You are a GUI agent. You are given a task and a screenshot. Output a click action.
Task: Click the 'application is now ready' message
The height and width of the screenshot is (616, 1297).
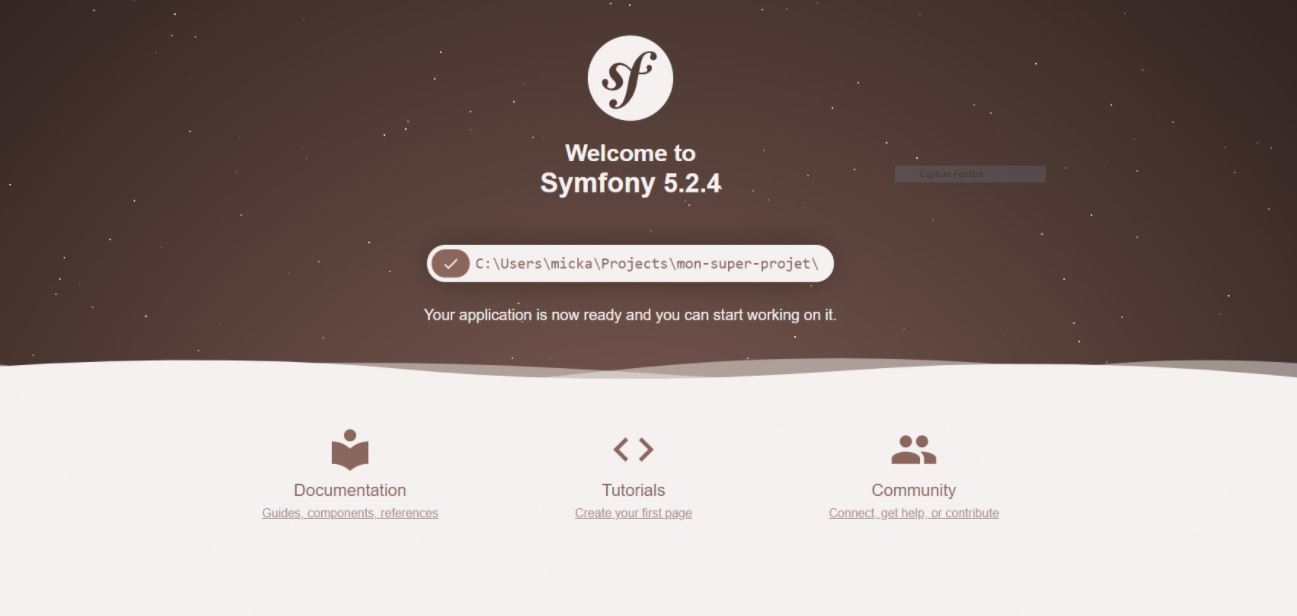pos(630,315)
